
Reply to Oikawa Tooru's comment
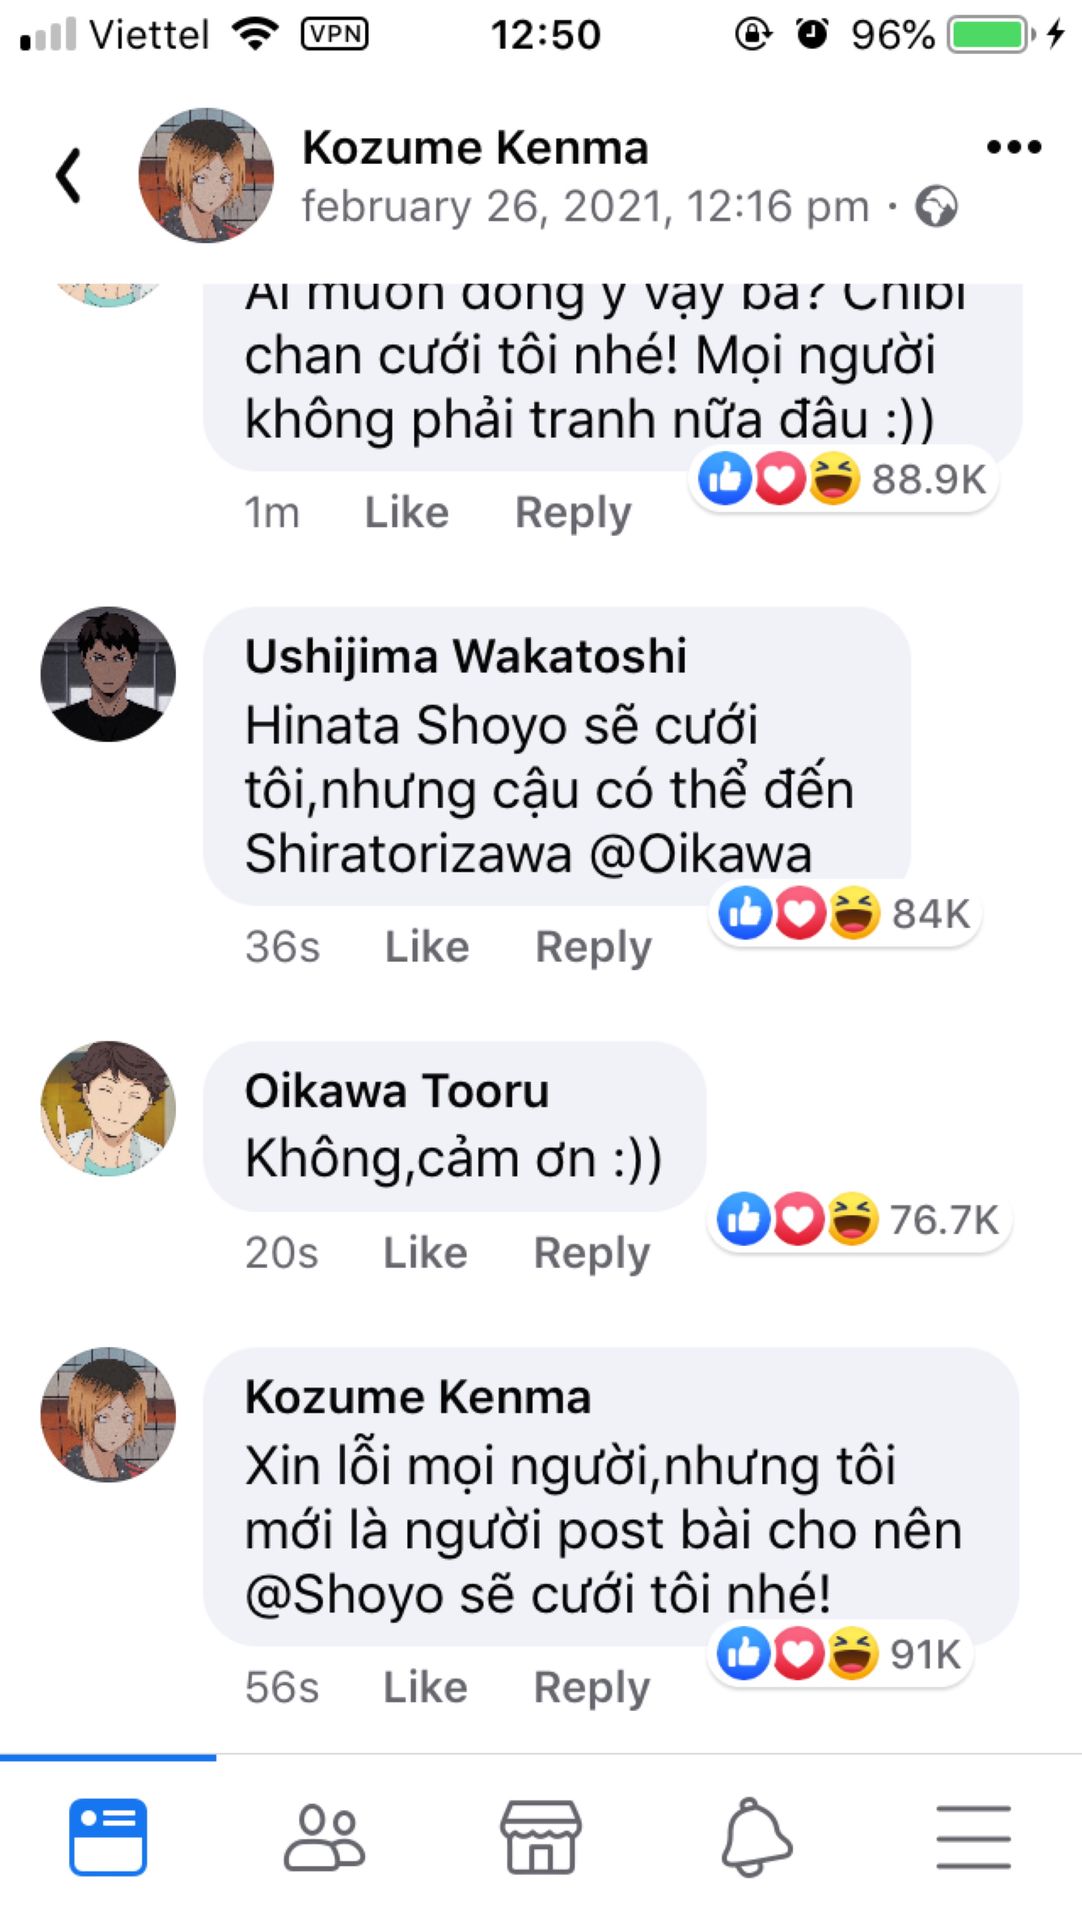pos(591,1253)
